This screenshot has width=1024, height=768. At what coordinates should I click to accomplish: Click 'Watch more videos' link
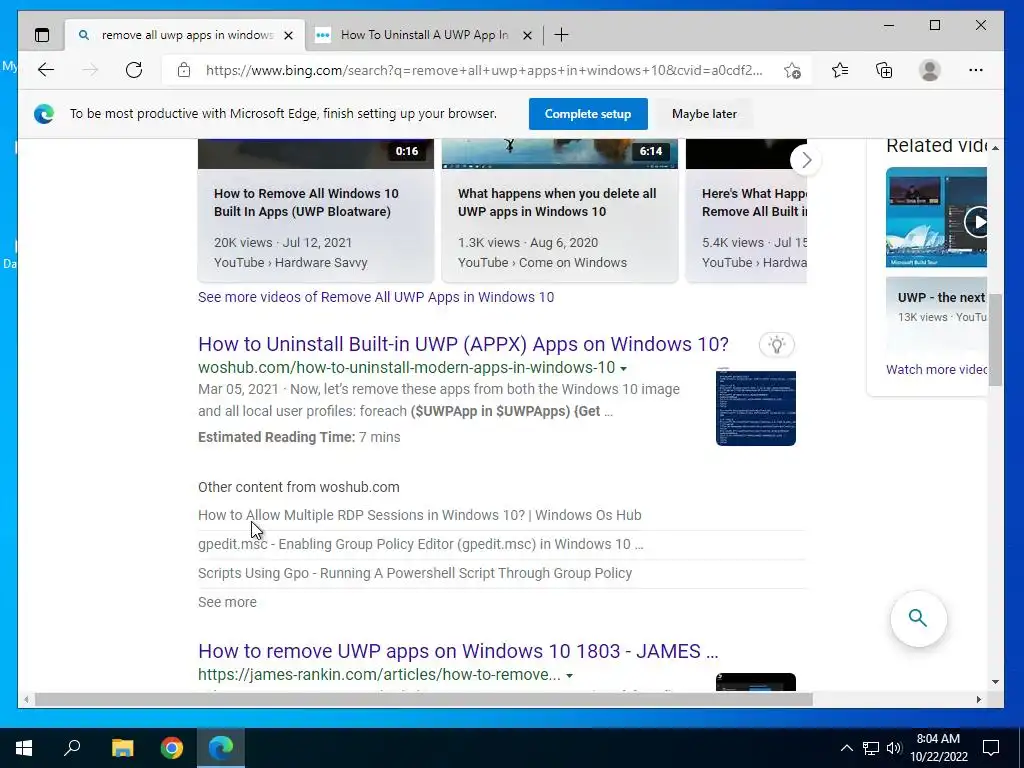point(936,370)
